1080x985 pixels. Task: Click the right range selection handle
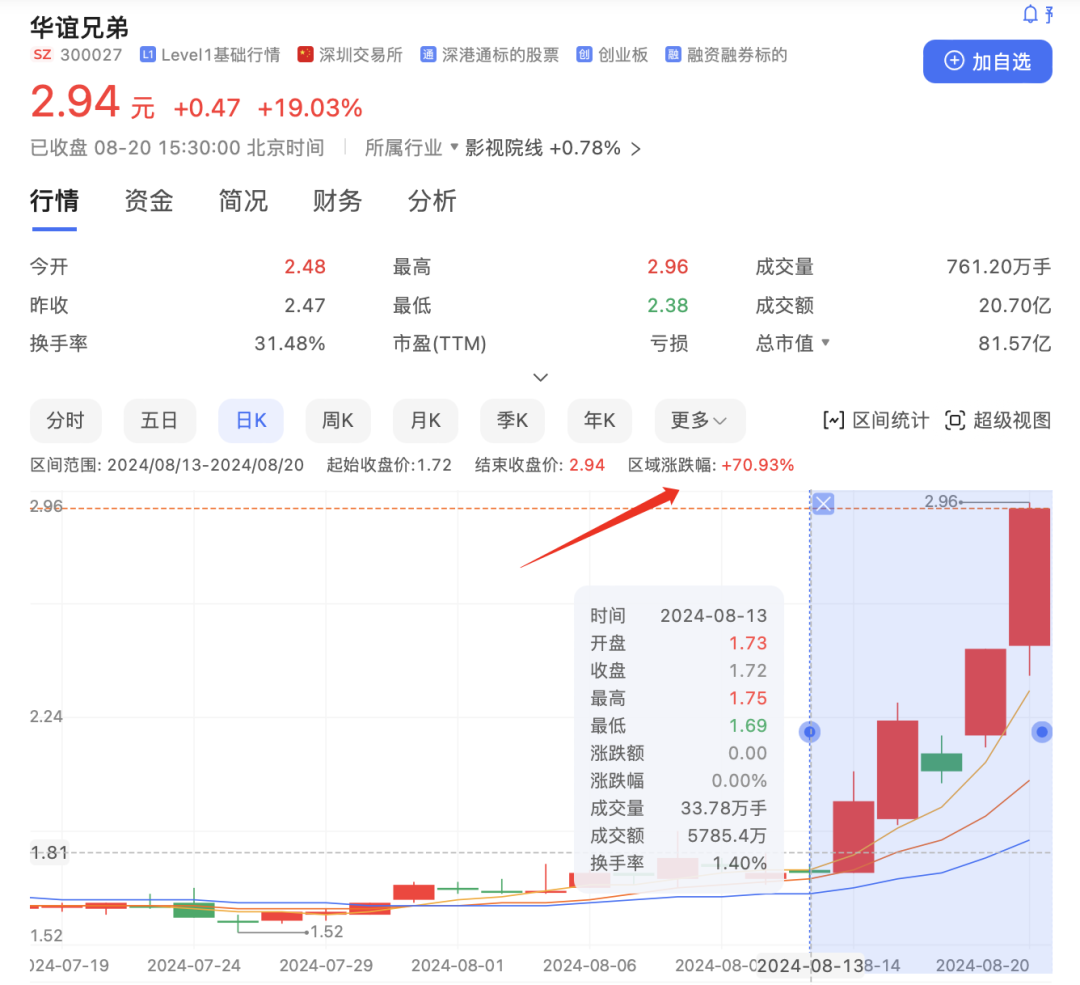[1041, 732]
